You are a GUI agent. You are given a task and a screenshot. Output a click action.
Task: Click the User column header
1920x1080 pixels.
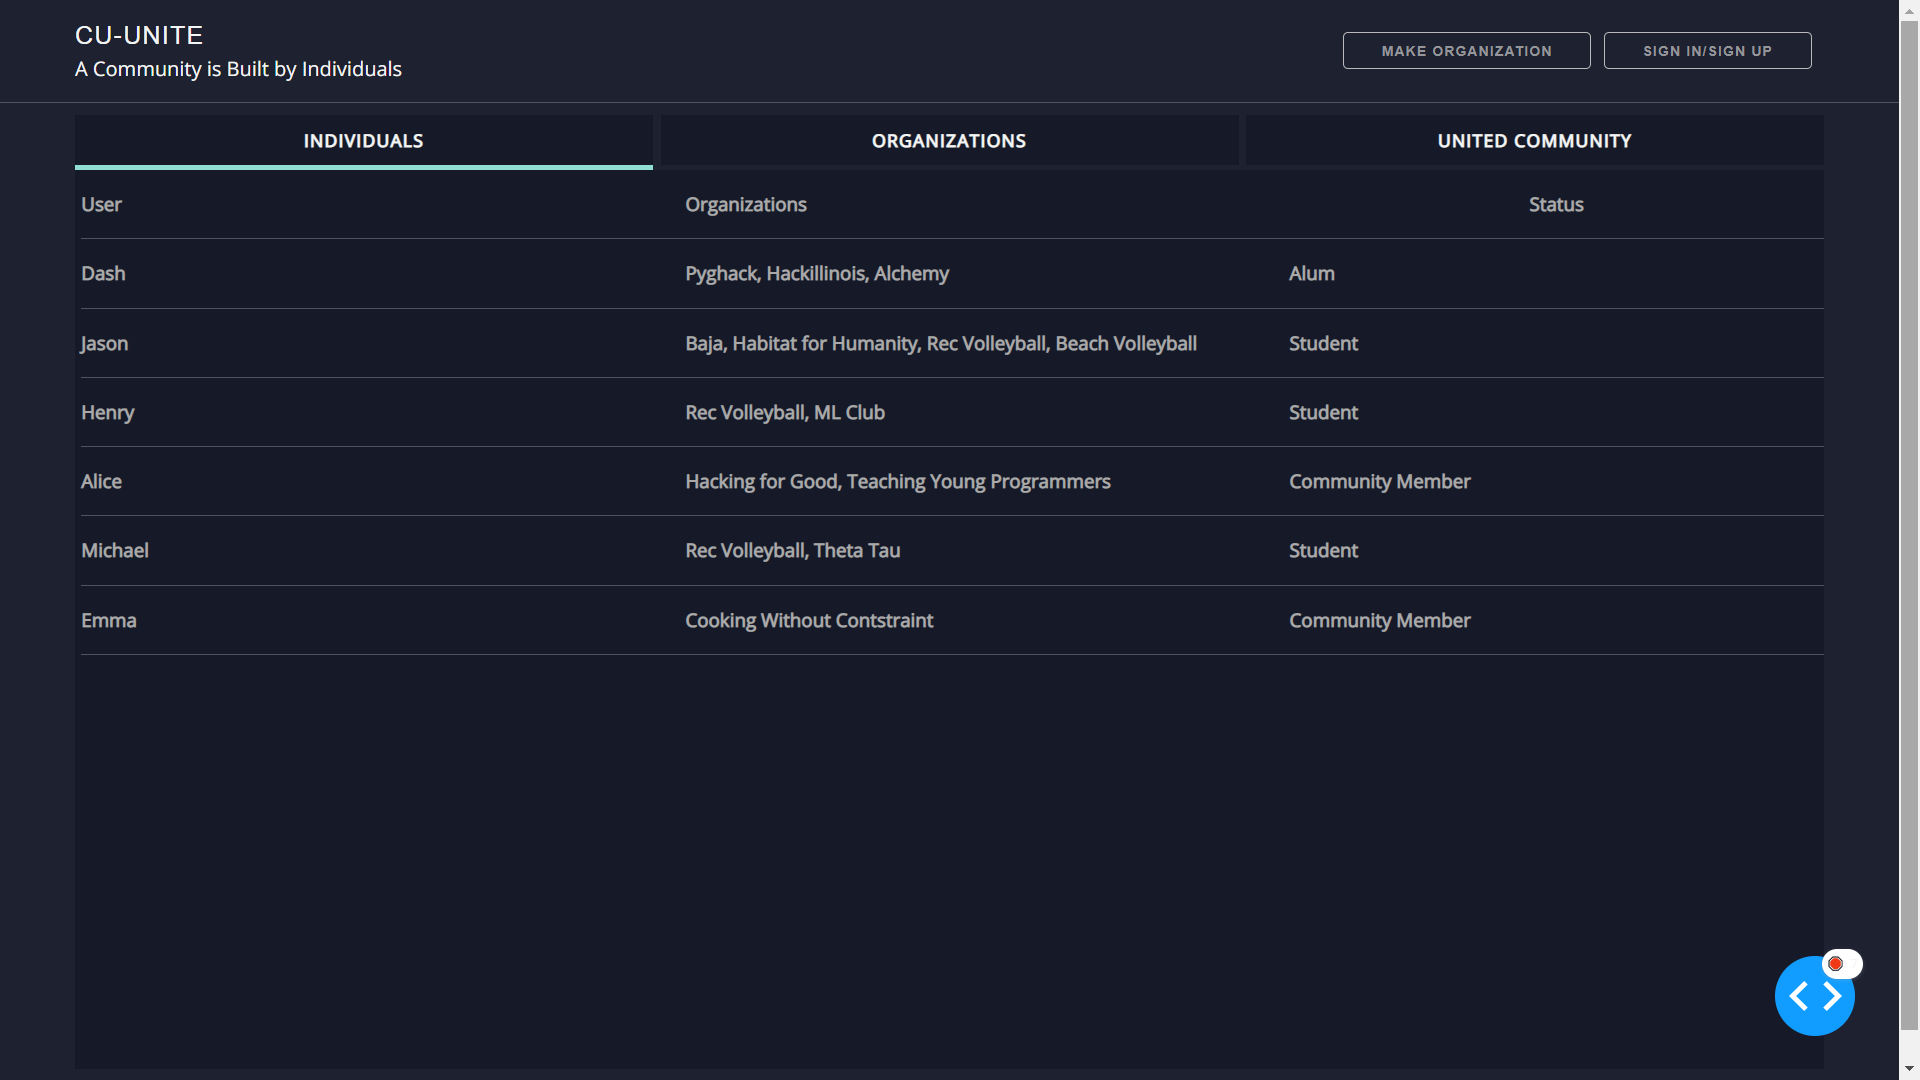click(x=101, y=204)
